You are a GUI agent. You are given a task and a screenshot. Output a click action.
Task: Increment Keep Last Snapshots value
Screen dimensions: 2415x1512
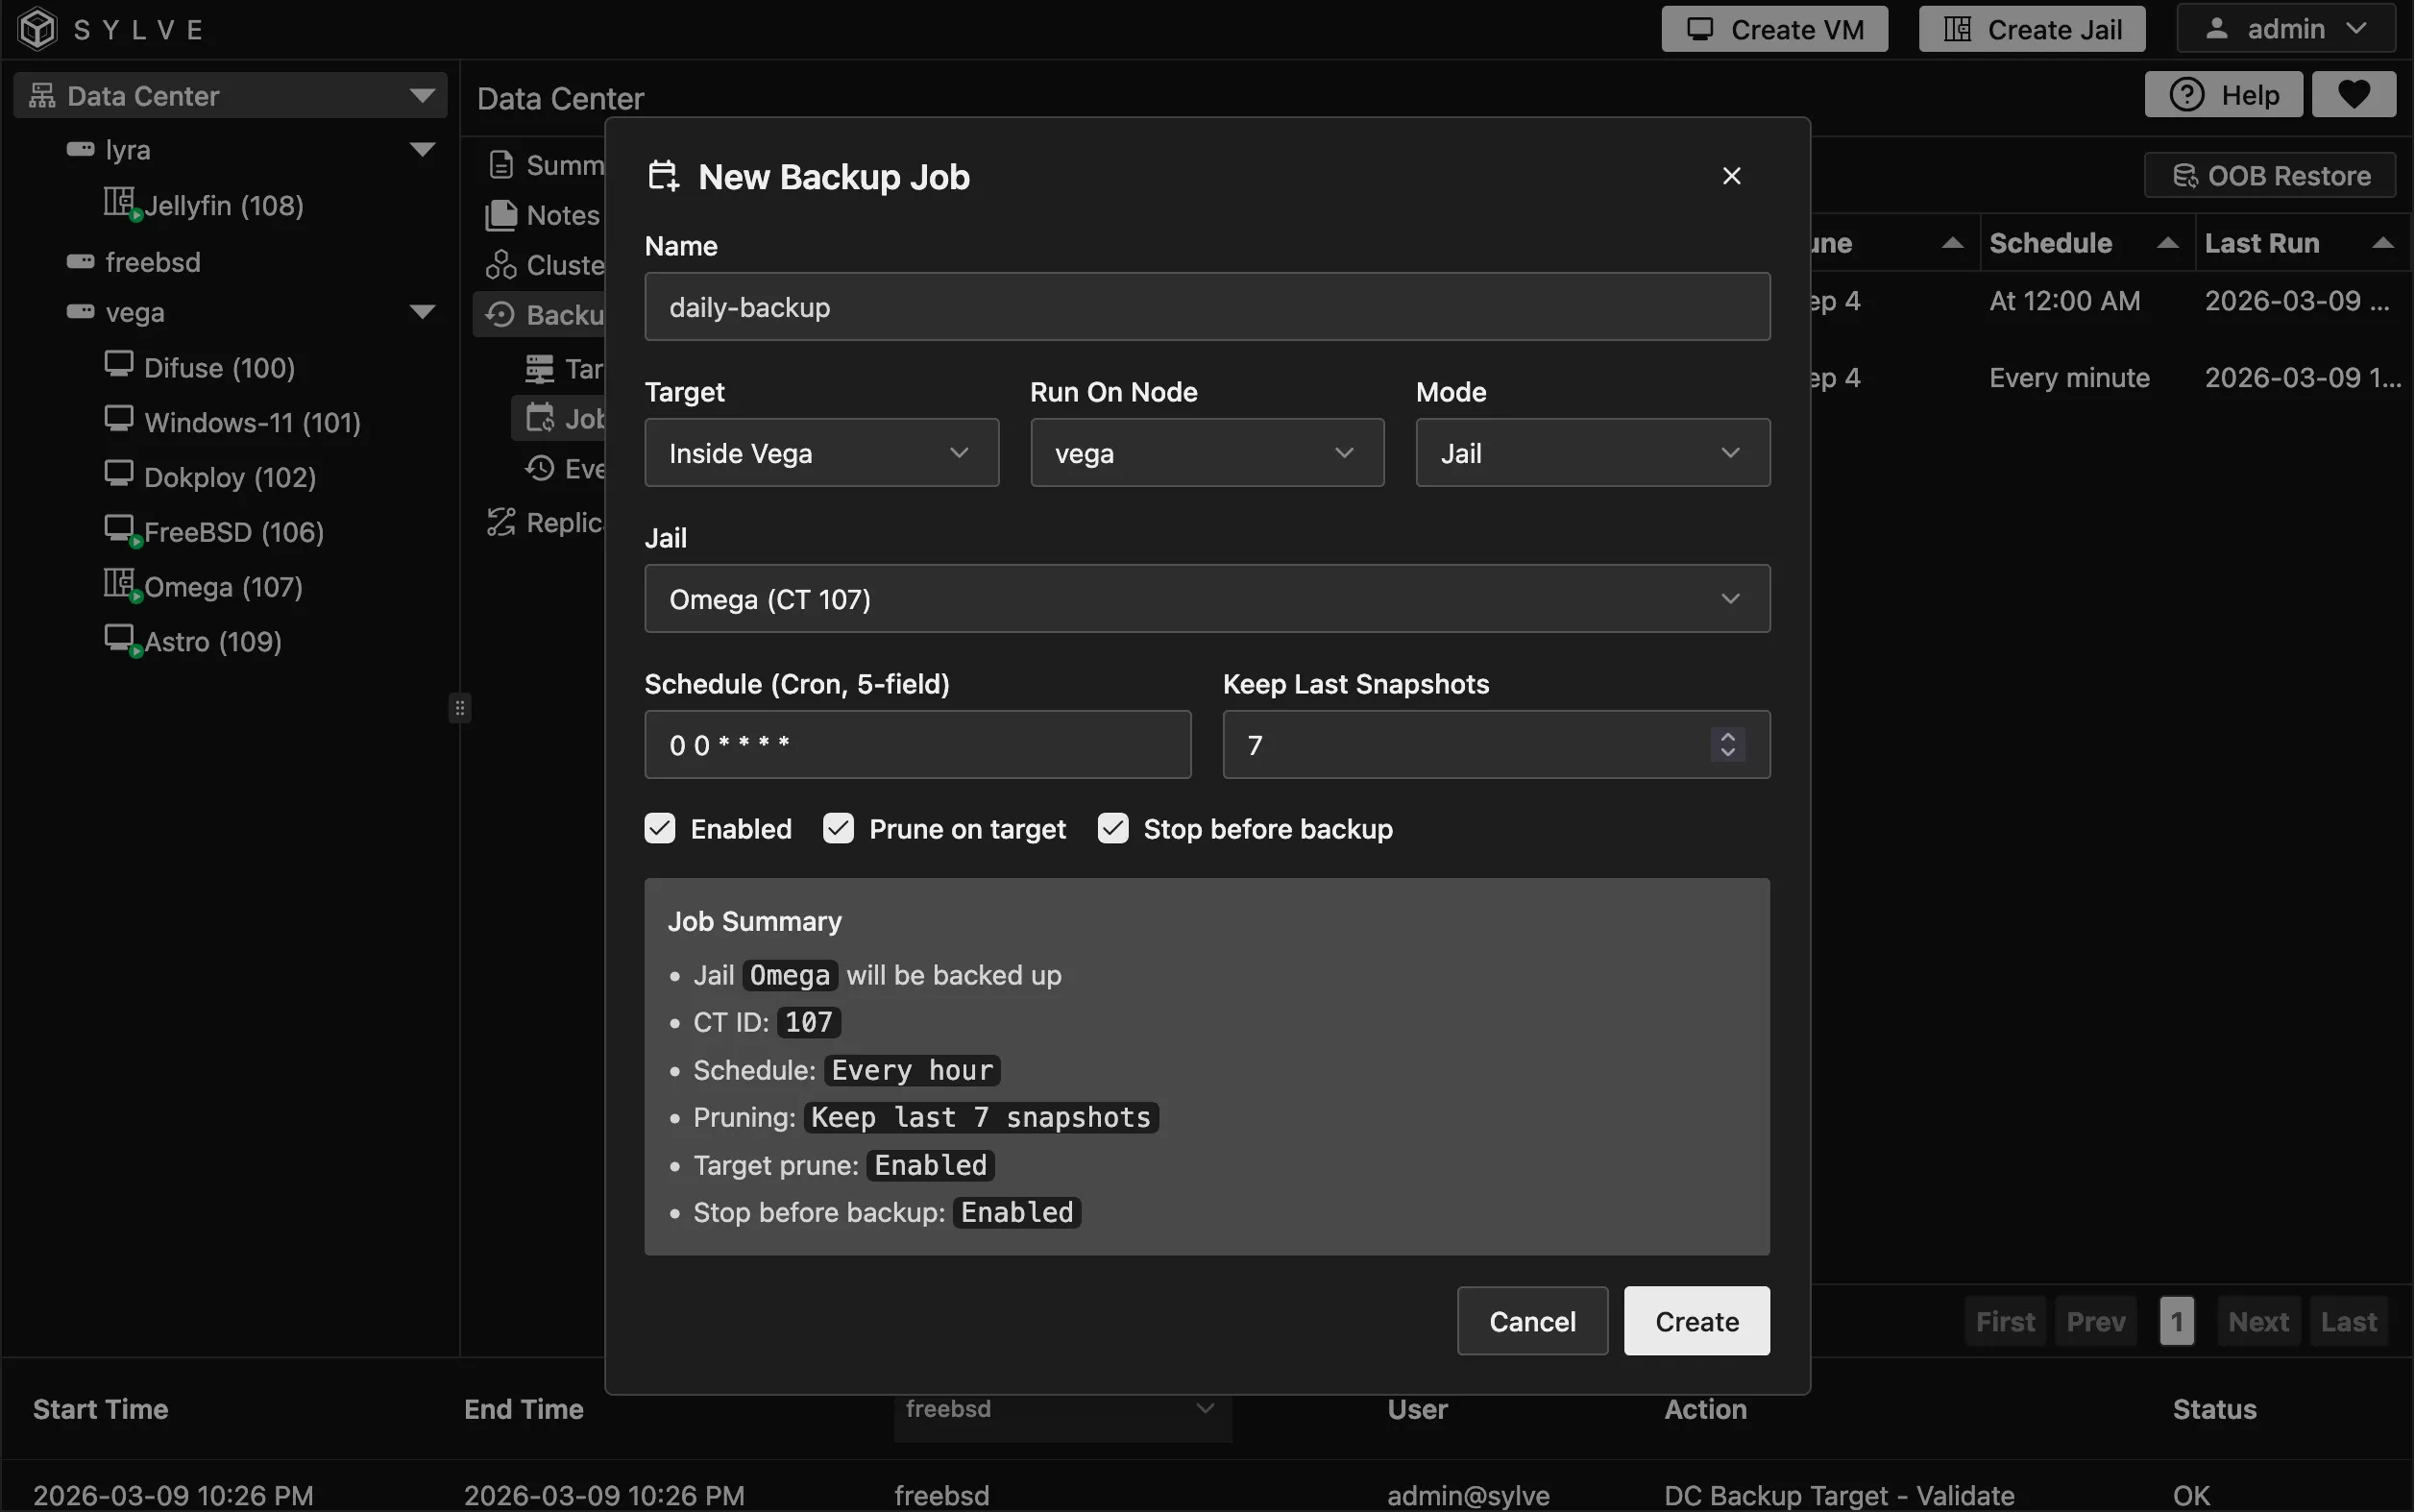pos(1727,736)
